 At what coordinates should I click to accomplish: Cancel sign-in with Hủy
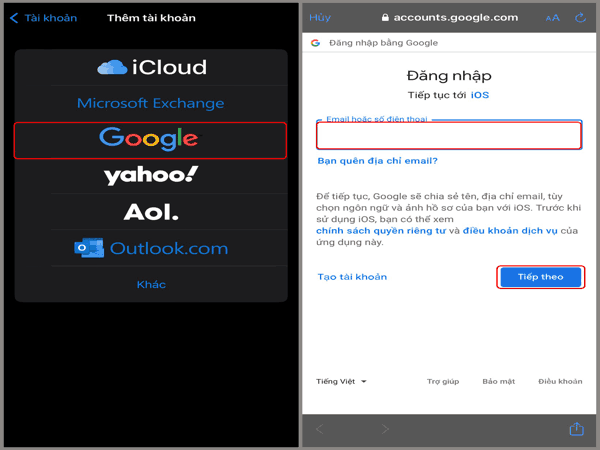click(320, 18)
